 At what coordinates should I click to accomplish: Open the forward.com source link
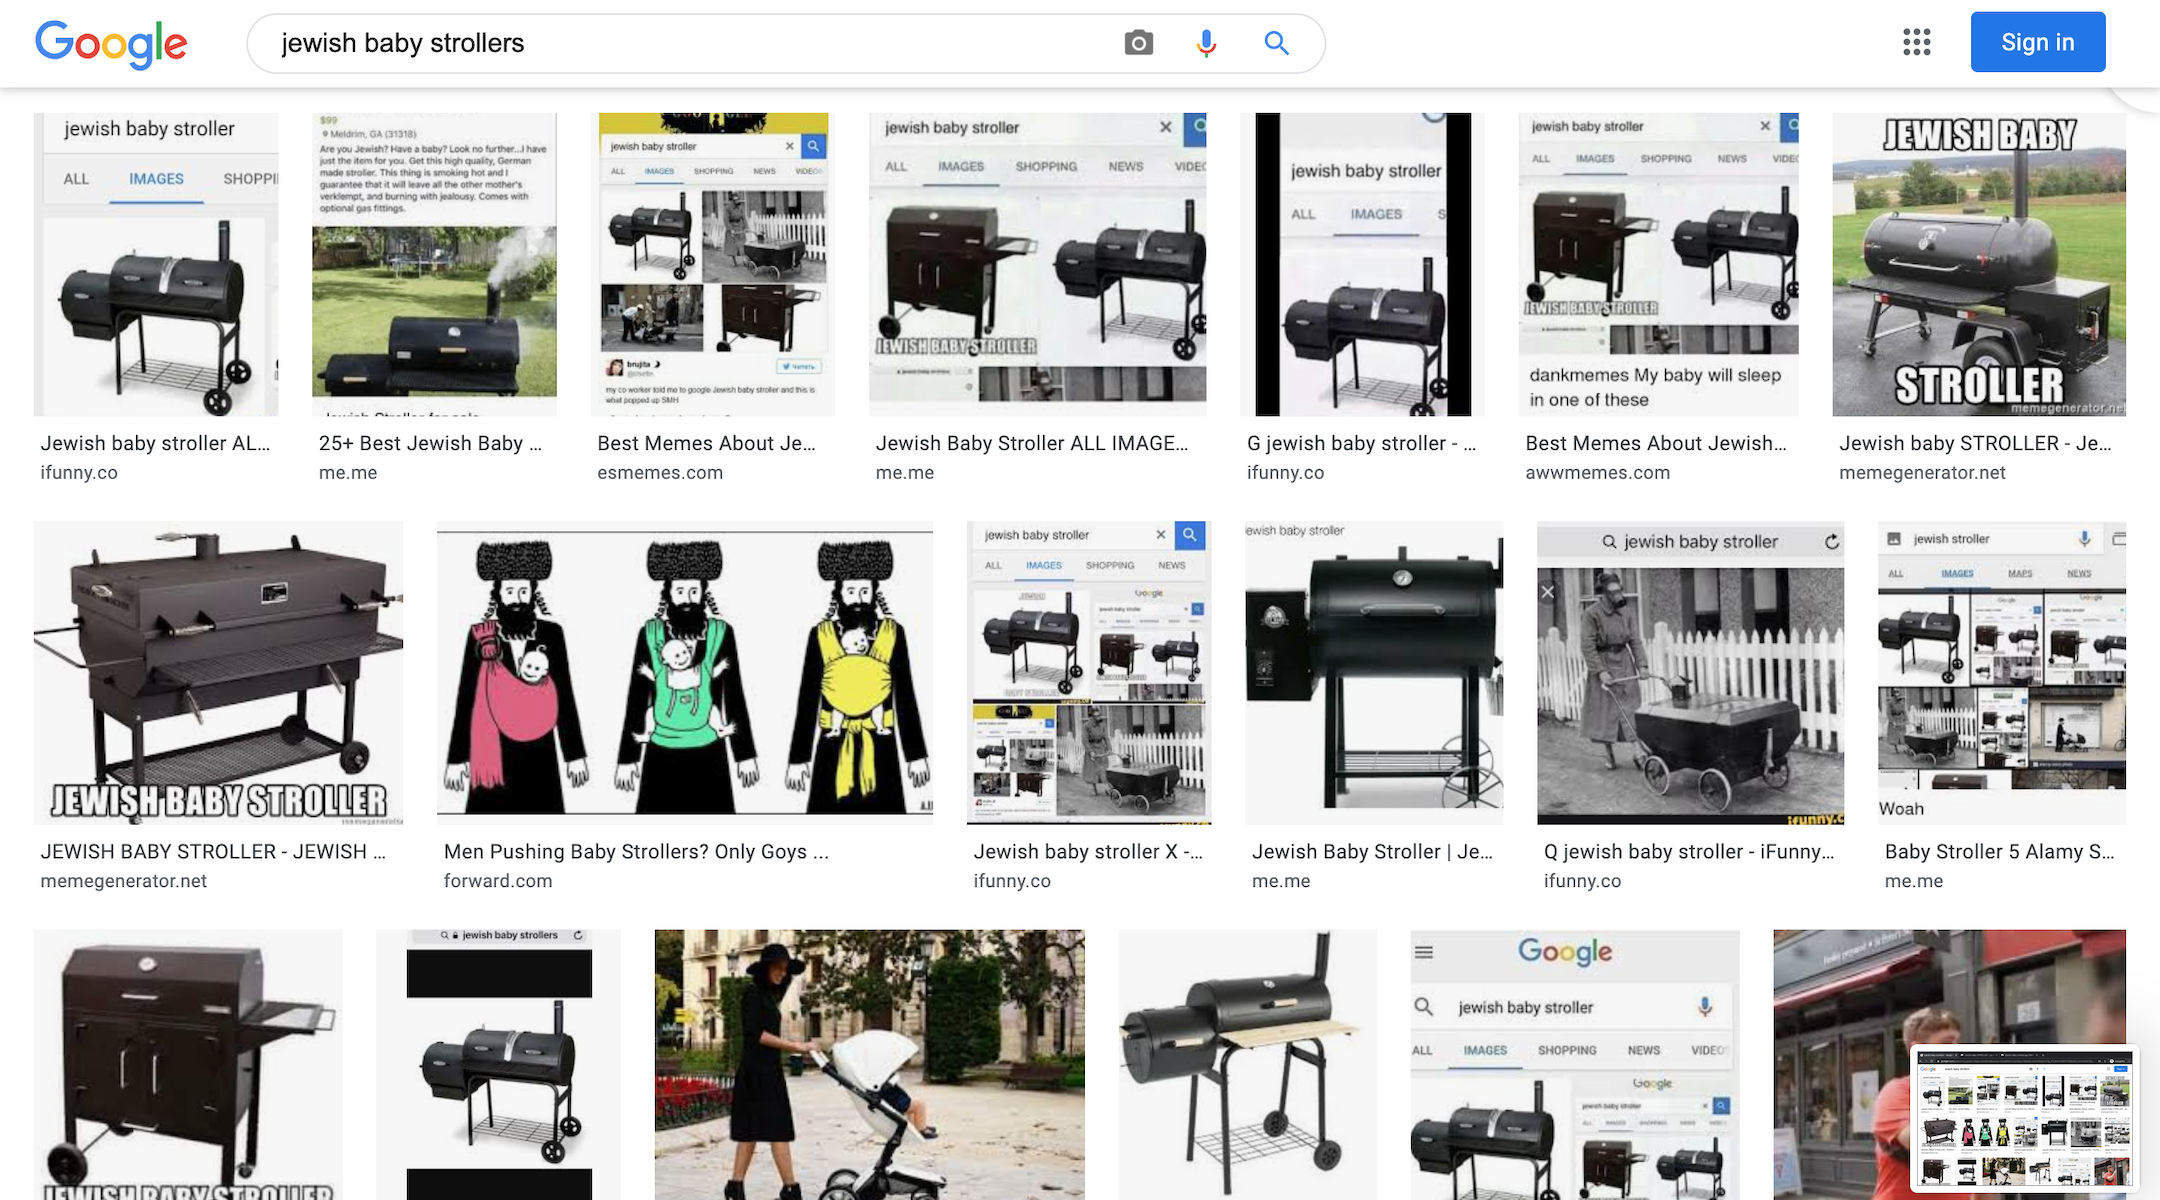[x=497, y=881]
